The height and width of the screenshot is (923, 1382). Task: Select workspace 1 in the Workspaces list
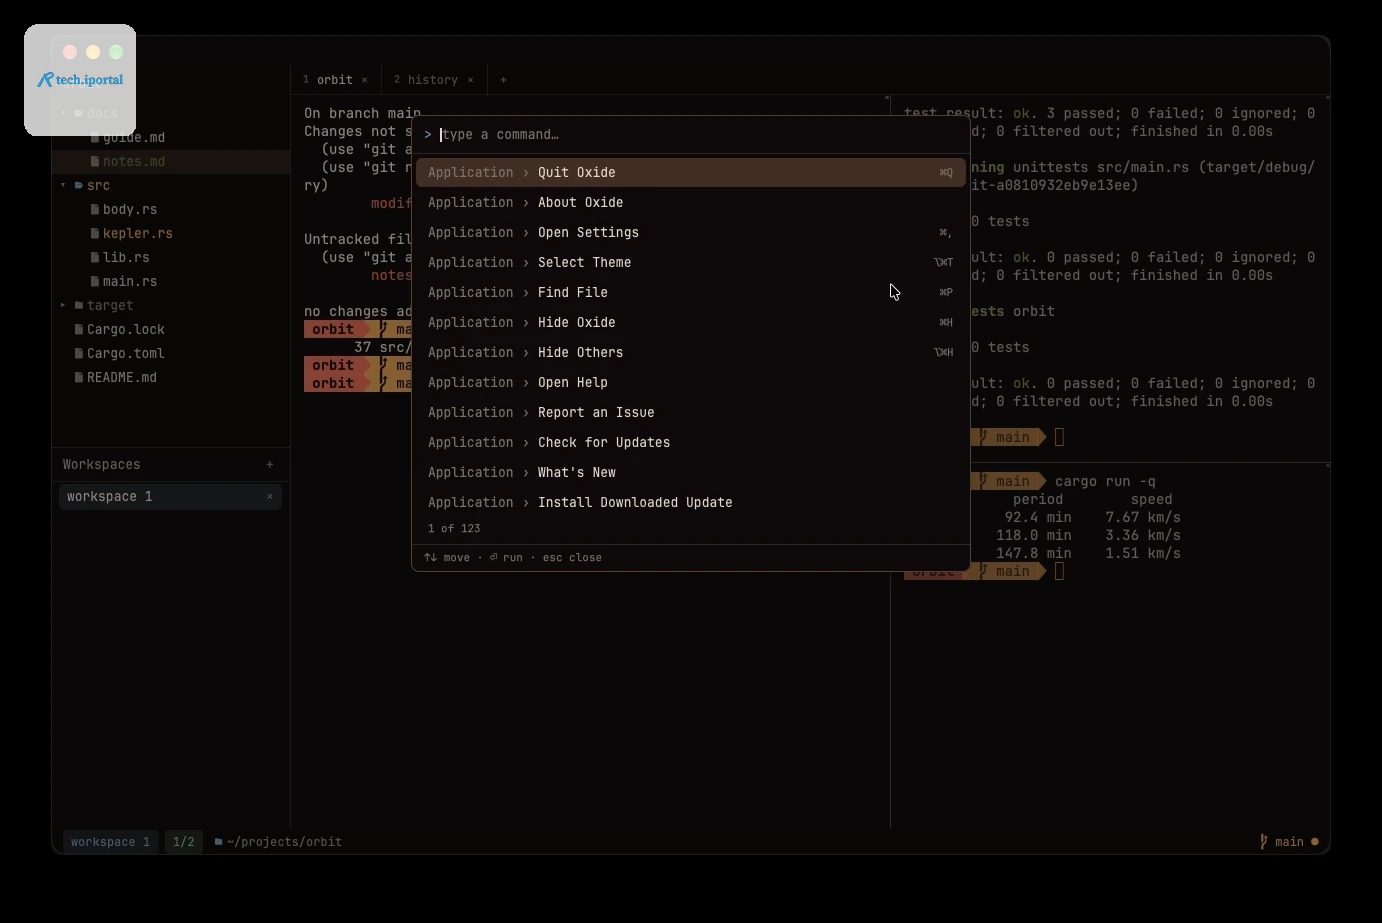[x=170, y=497]
